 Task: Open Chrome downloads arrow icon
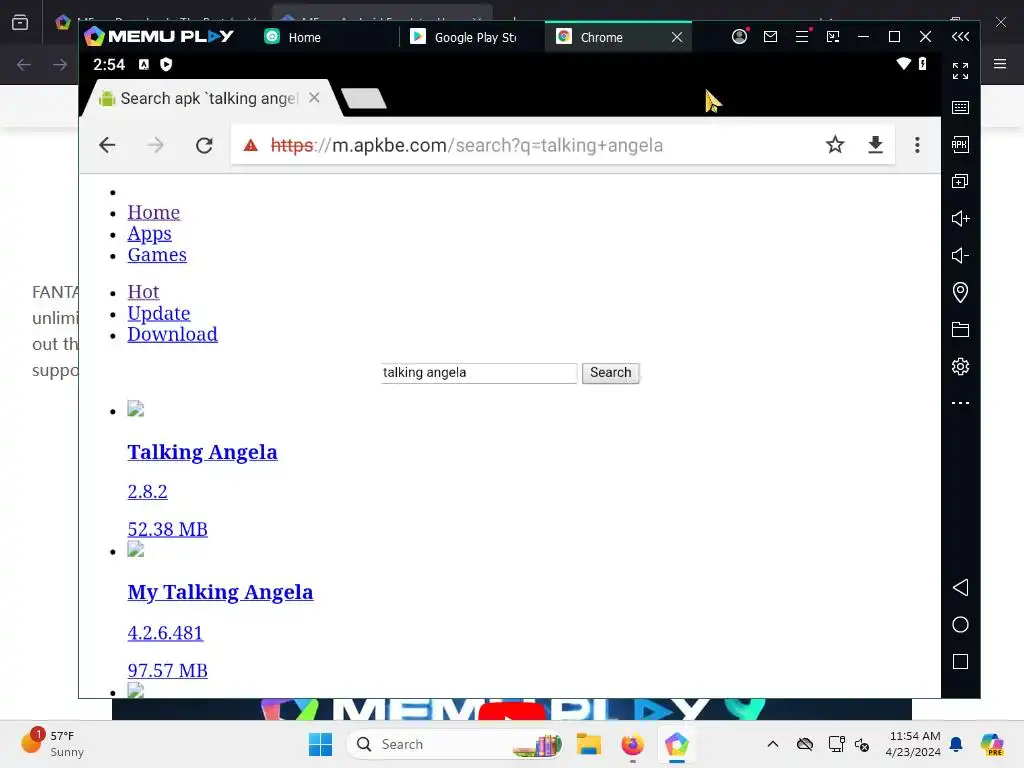coord(875,144)
